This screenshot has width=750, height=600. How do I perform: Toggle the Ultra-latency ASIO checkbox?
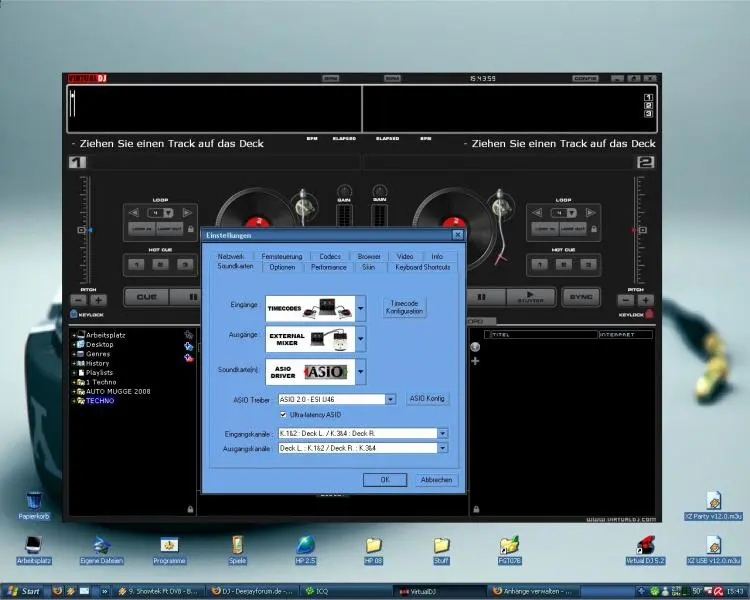[x=284, y=414]
